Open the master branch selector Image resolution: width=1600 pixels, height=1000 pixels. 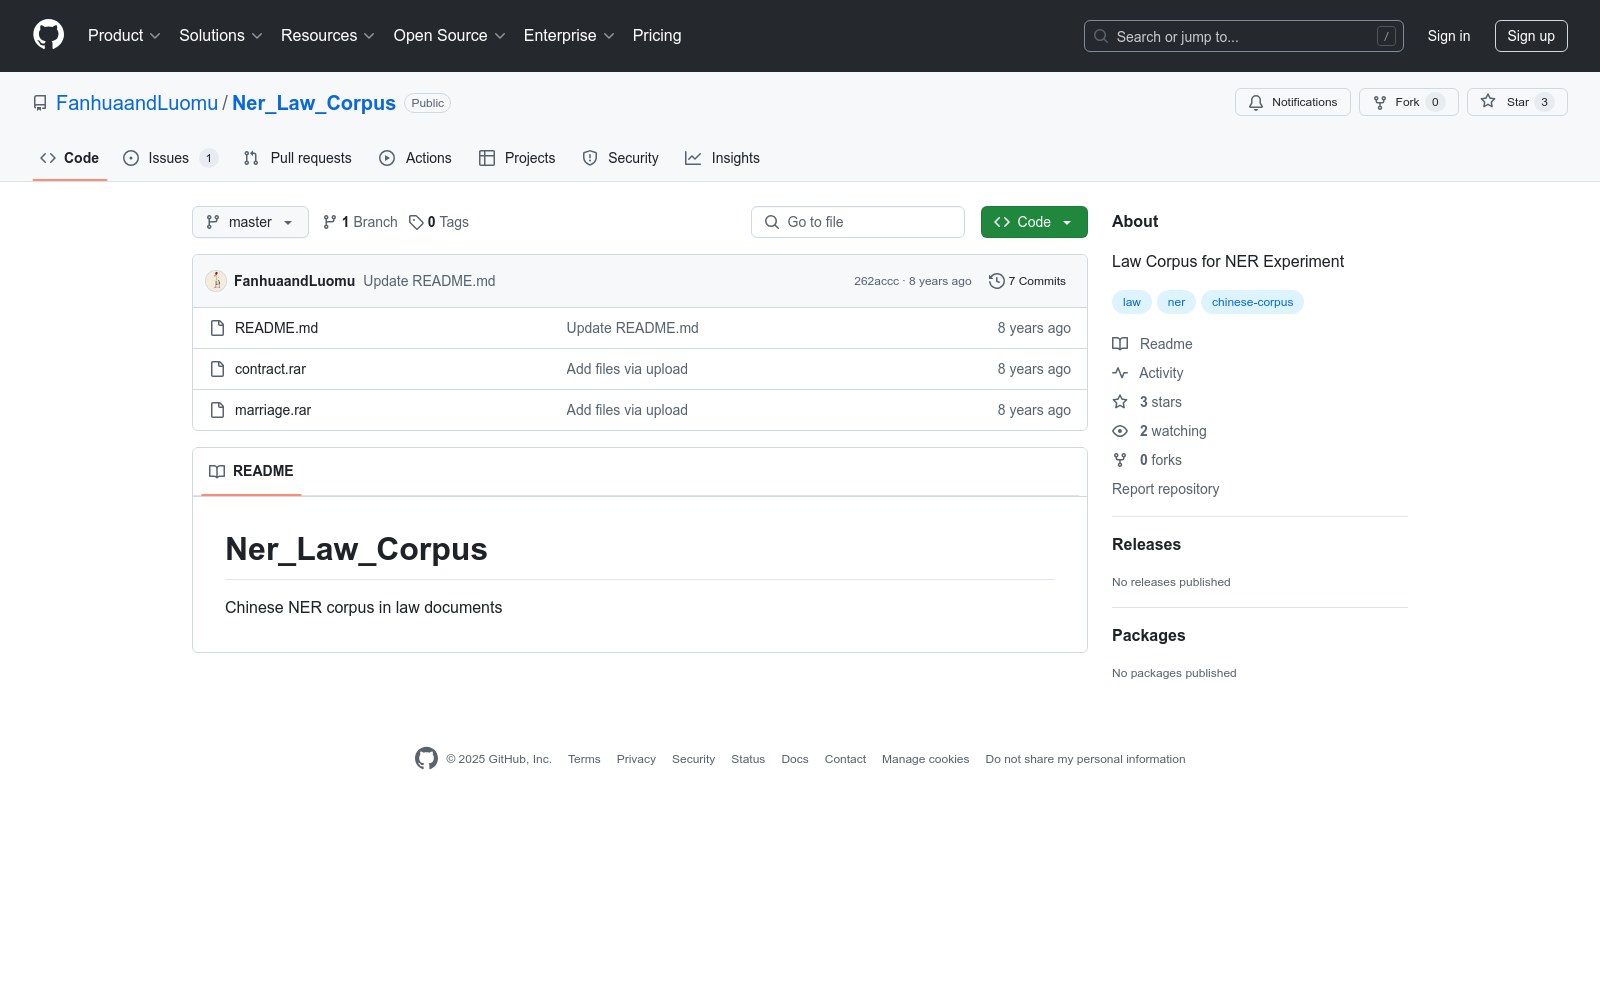(x=250, y=222)
